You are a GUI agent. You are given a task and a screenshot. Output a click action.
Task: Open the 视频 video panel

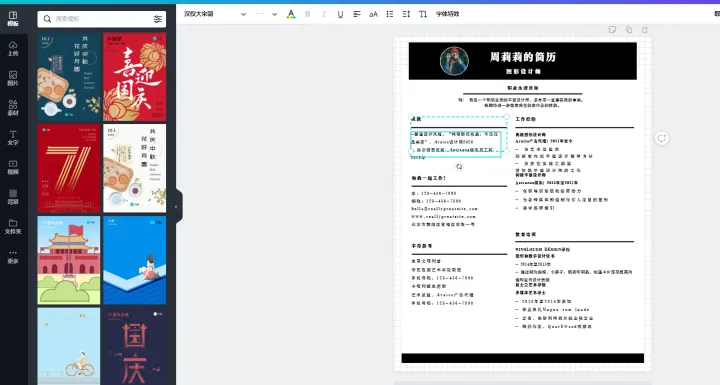tap(13, 167)
